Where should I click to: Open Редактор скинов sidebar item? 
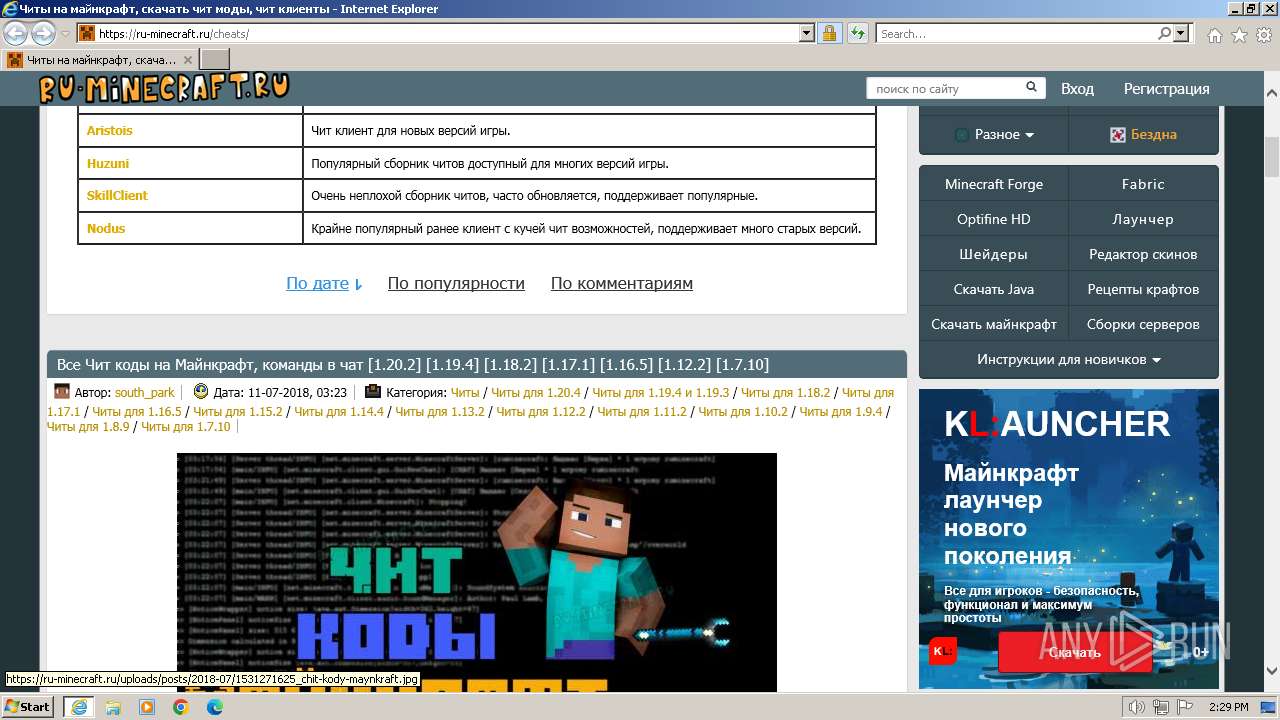pos(1143,254)
